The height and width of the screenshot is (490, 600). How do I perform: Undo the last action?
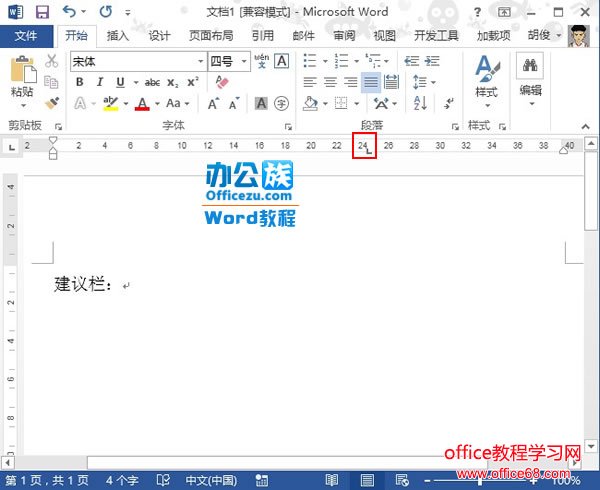[70, 12]
